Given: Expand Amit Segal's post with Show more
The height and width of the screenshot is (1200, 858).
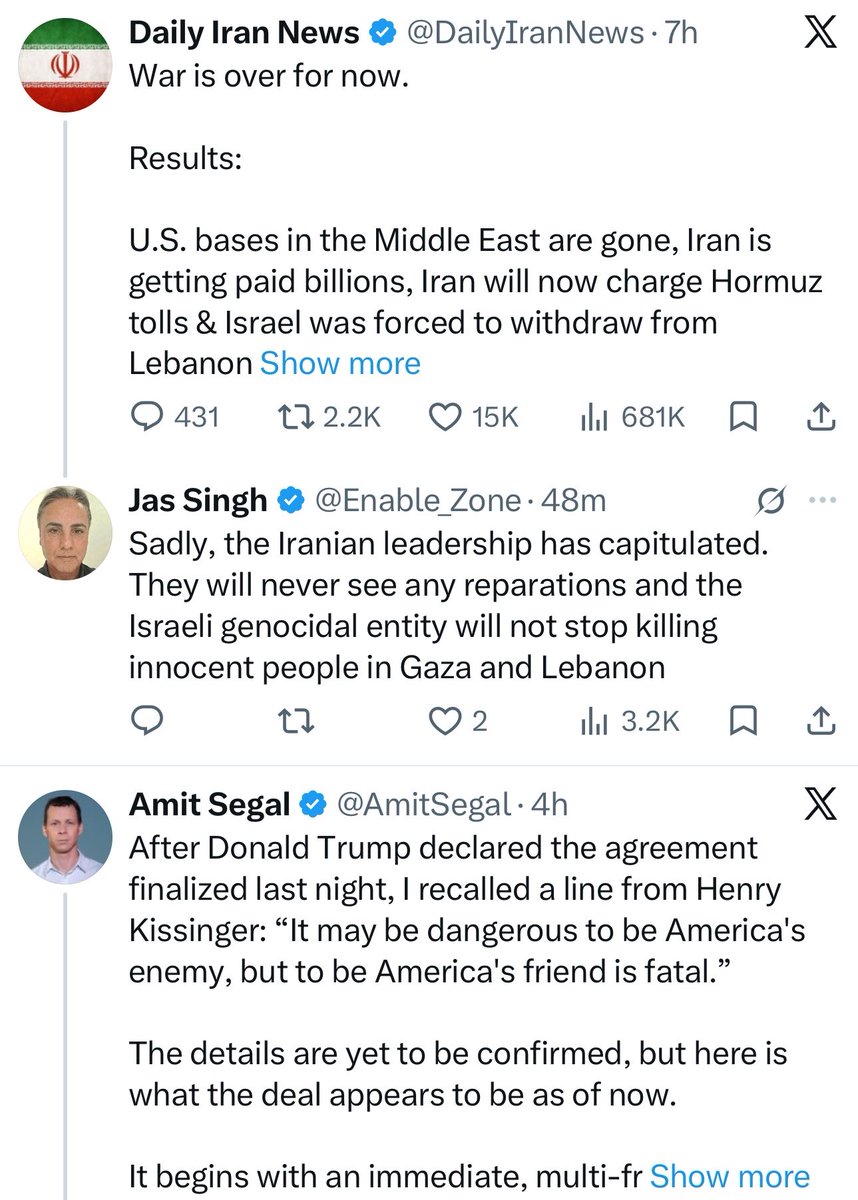Looking at the screenshot, I should (x=730, y=1176).
